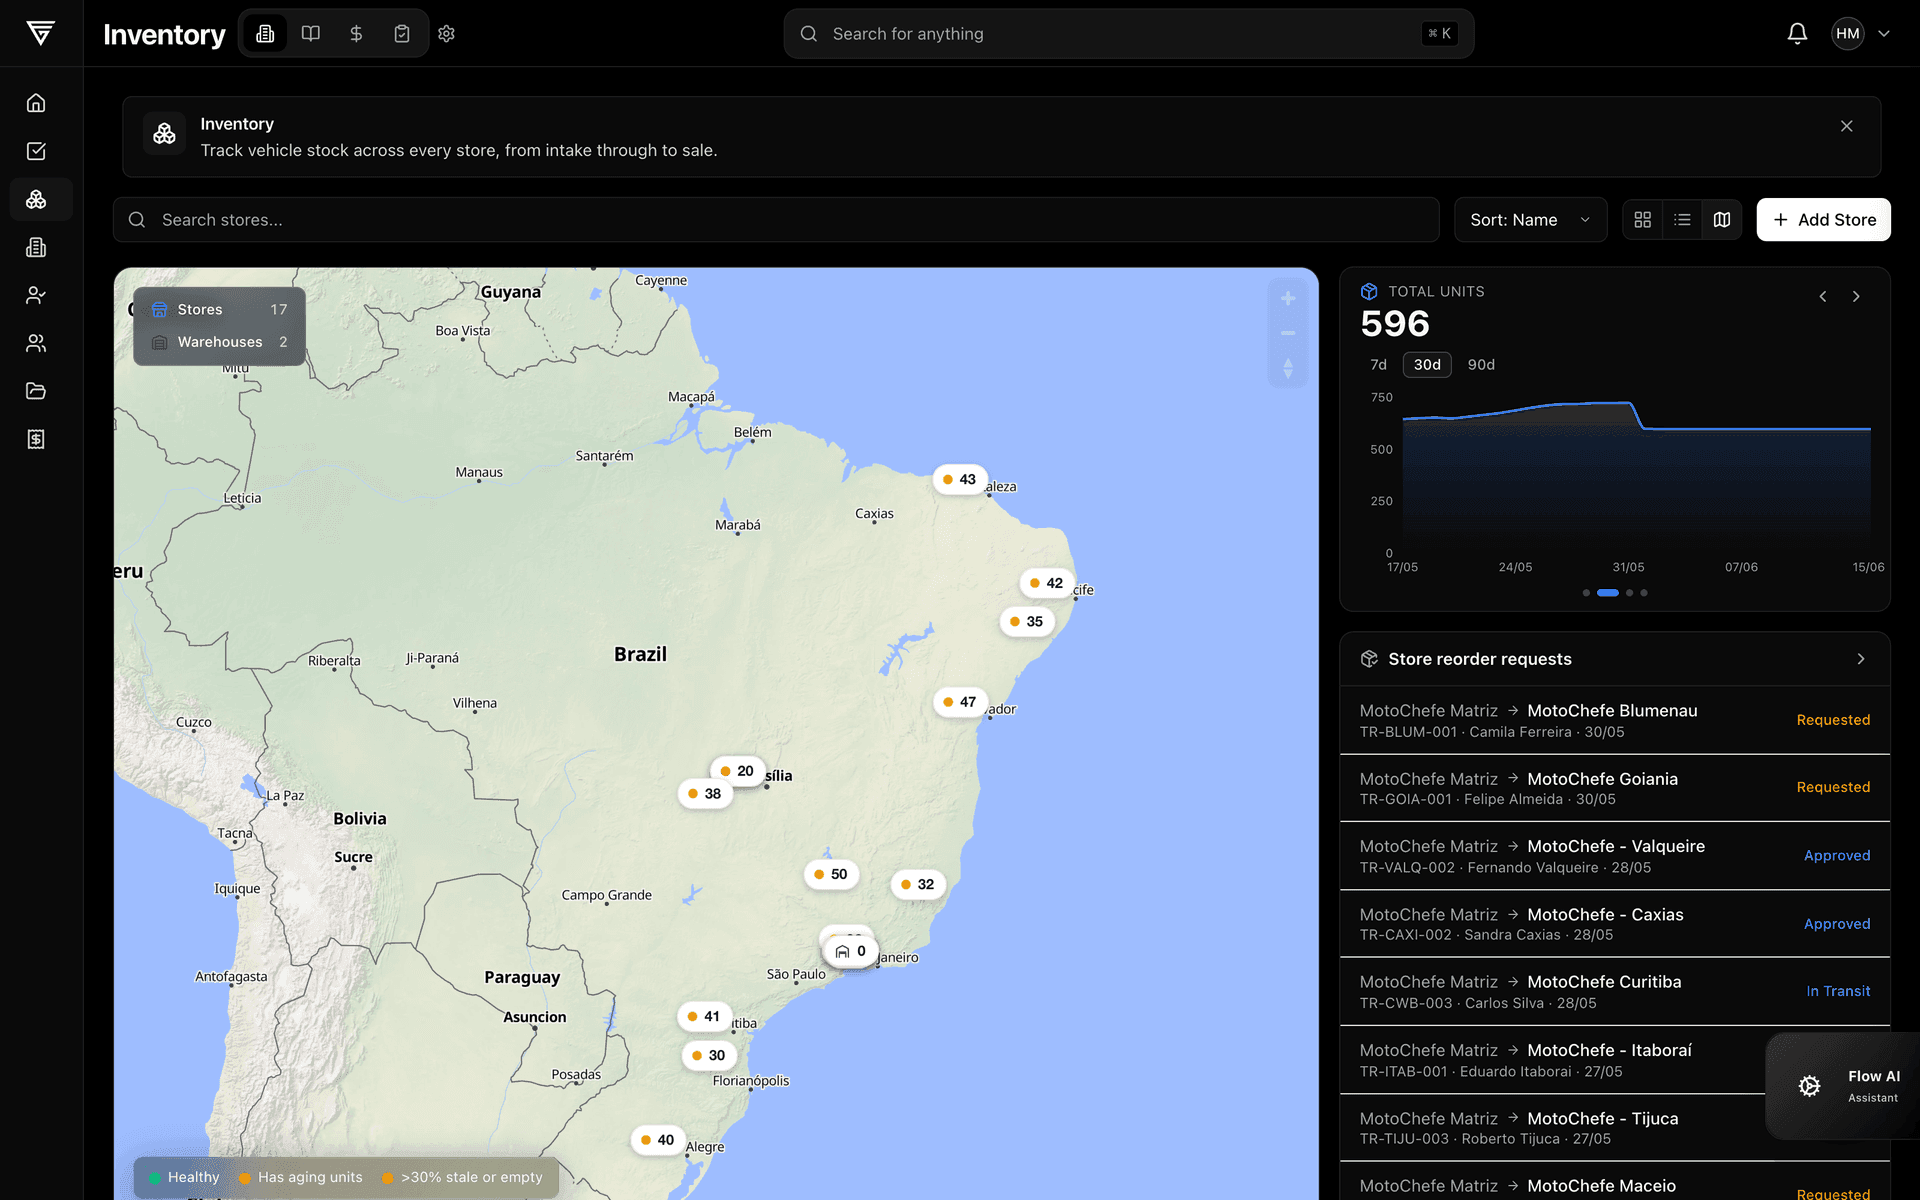Open the Sort: Name dropdown

tap(1530, 220)
